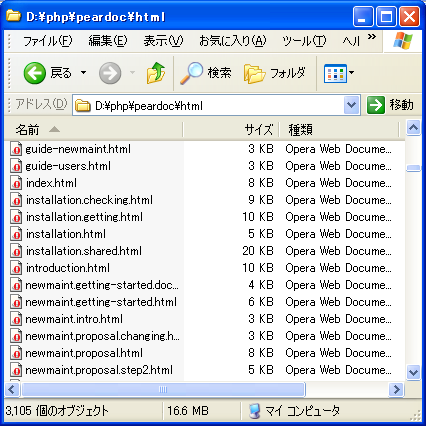Click the folder icon in title bar

click(x=14, y=16)
